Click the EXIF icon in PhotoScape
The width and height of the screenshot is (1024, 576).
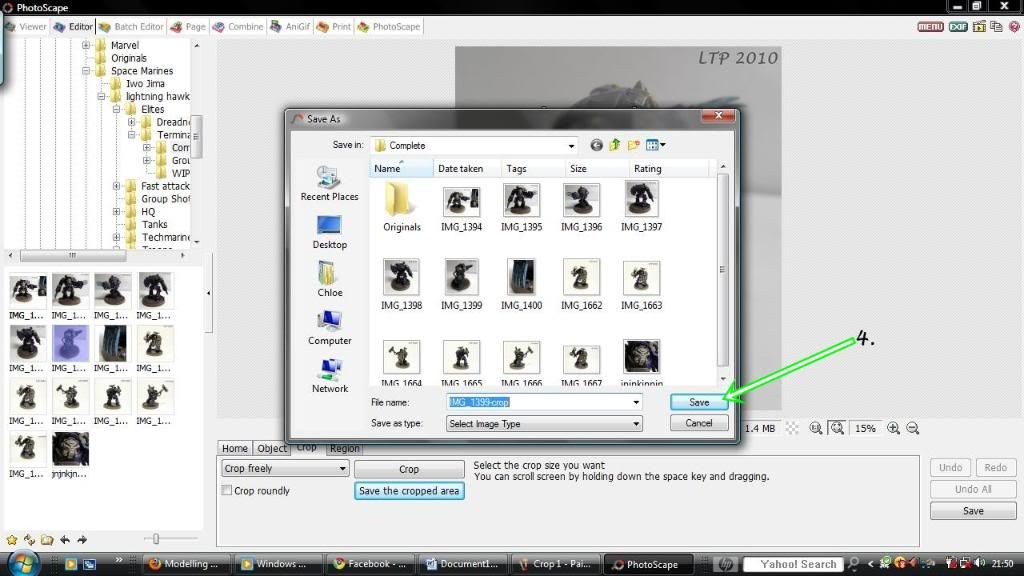958,27
